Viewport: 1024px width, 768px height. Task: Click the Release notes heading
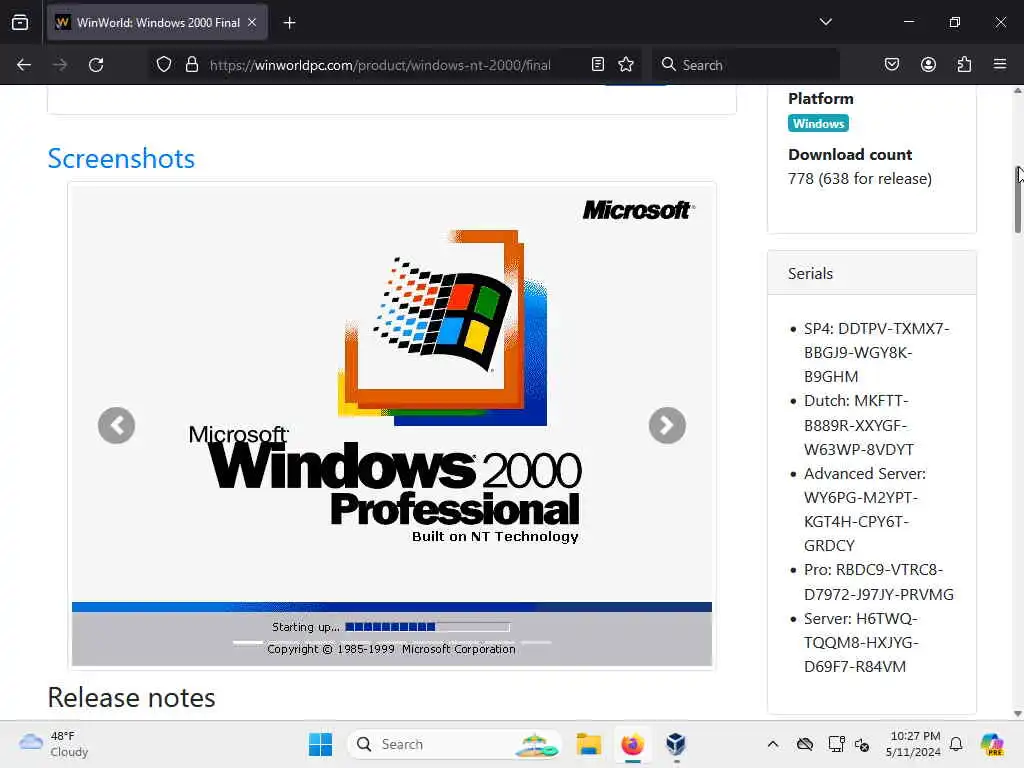(x=131, y=697)
